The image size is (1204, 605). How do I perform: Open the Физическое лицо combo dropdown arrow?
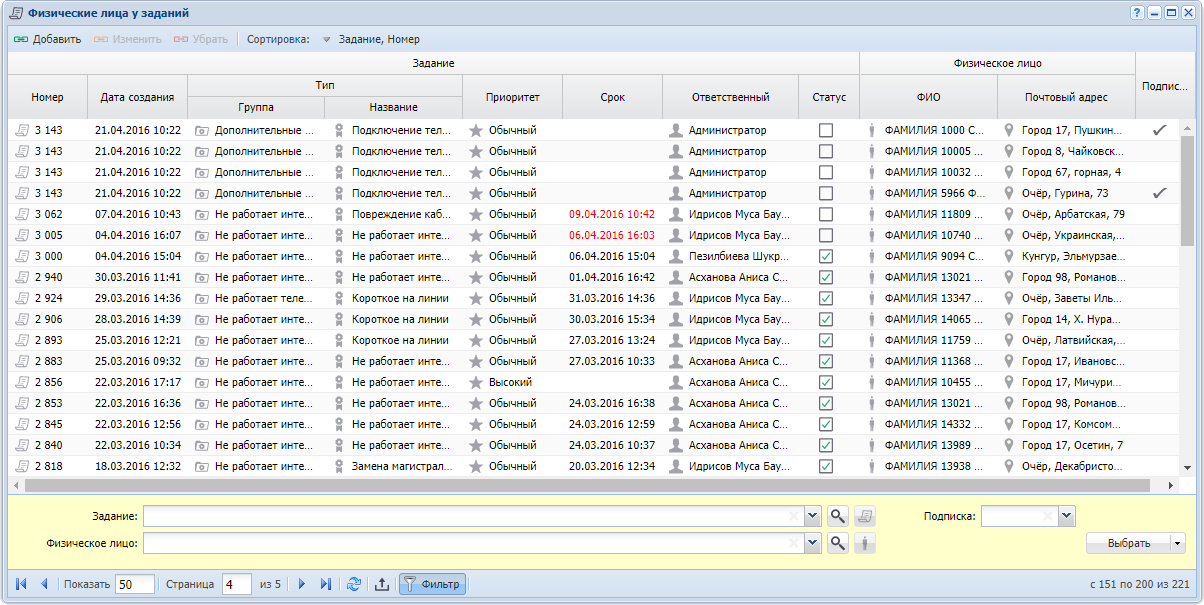click(x=812, y=543)
